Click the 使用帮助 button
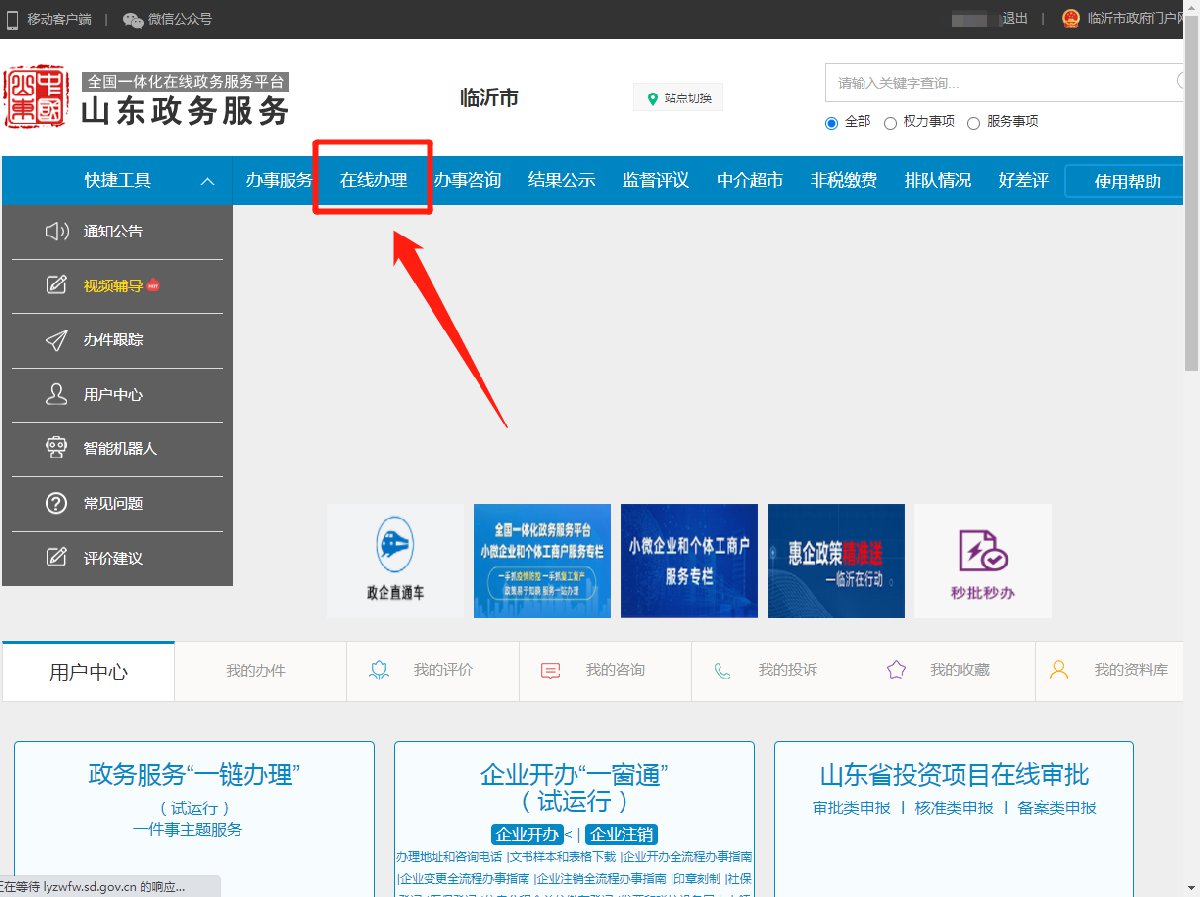Image resolution: width=1200 pixels, height=897 pixels. pos(1127,181)
